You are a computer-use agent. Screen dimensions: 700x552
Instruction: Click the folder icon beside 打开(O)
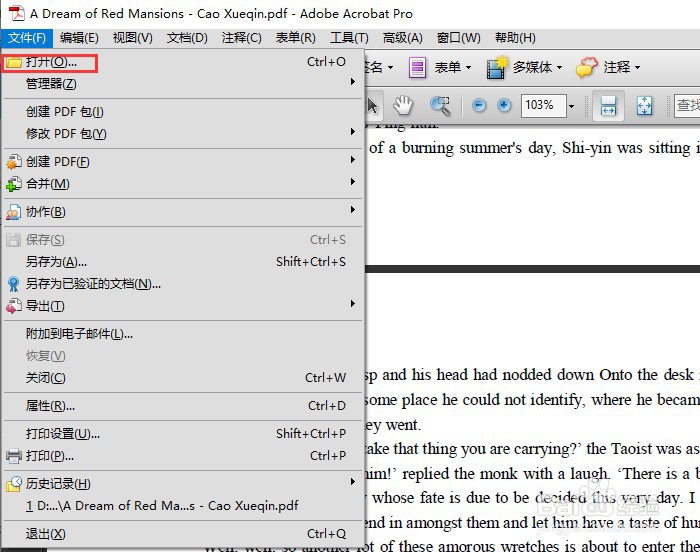point(13,62)
